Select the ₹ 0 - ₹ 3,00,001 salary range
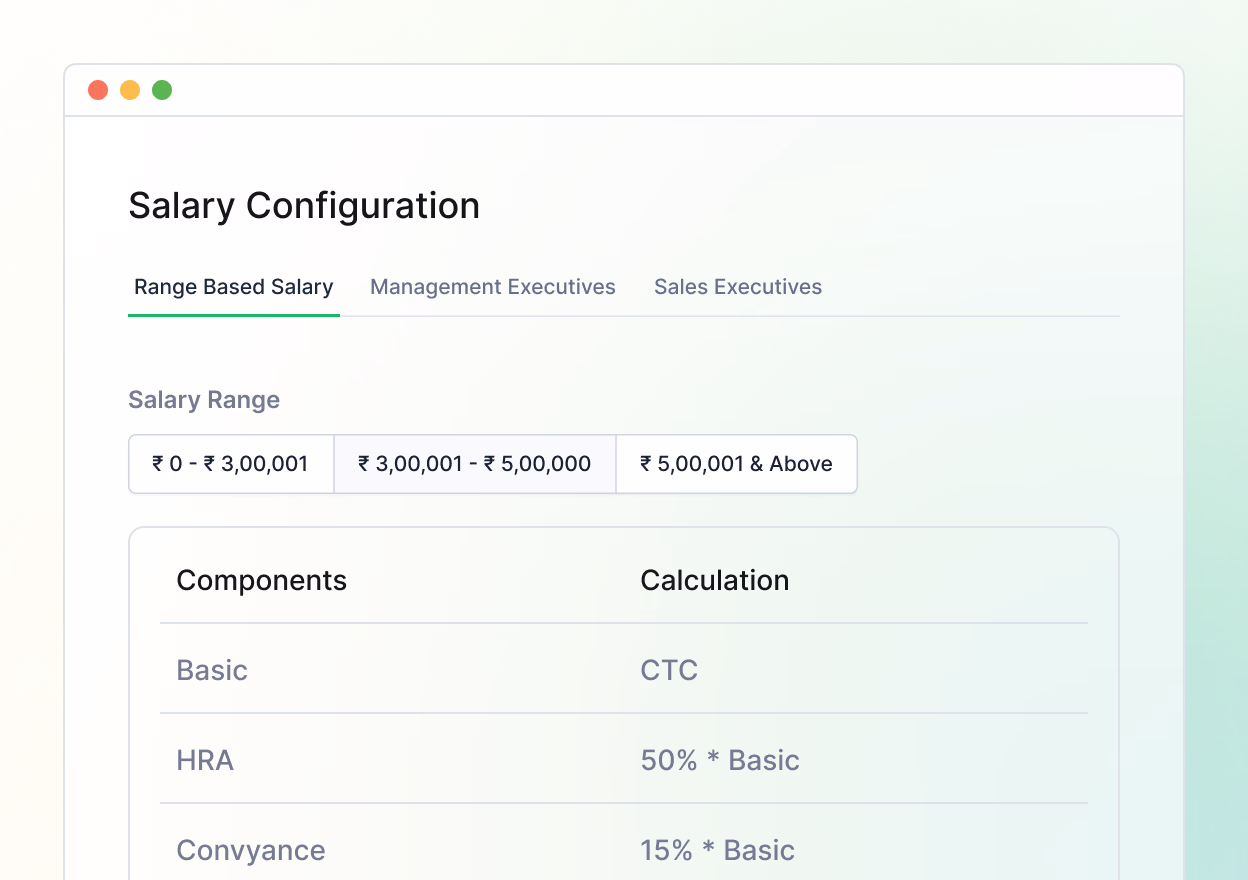Screen dimensions: 1248x880 (x=231, y=464)
